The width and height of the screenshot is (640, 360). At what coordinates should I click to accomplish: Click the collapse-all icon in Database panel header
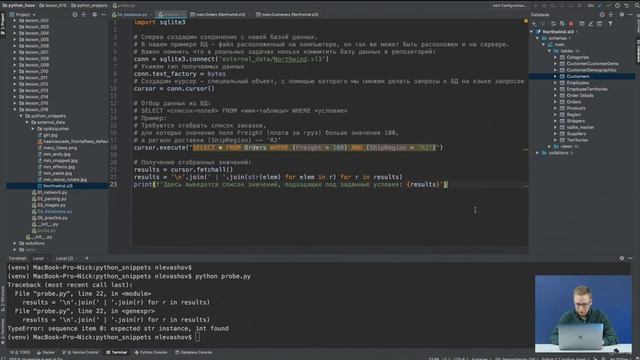coord(611,15)
